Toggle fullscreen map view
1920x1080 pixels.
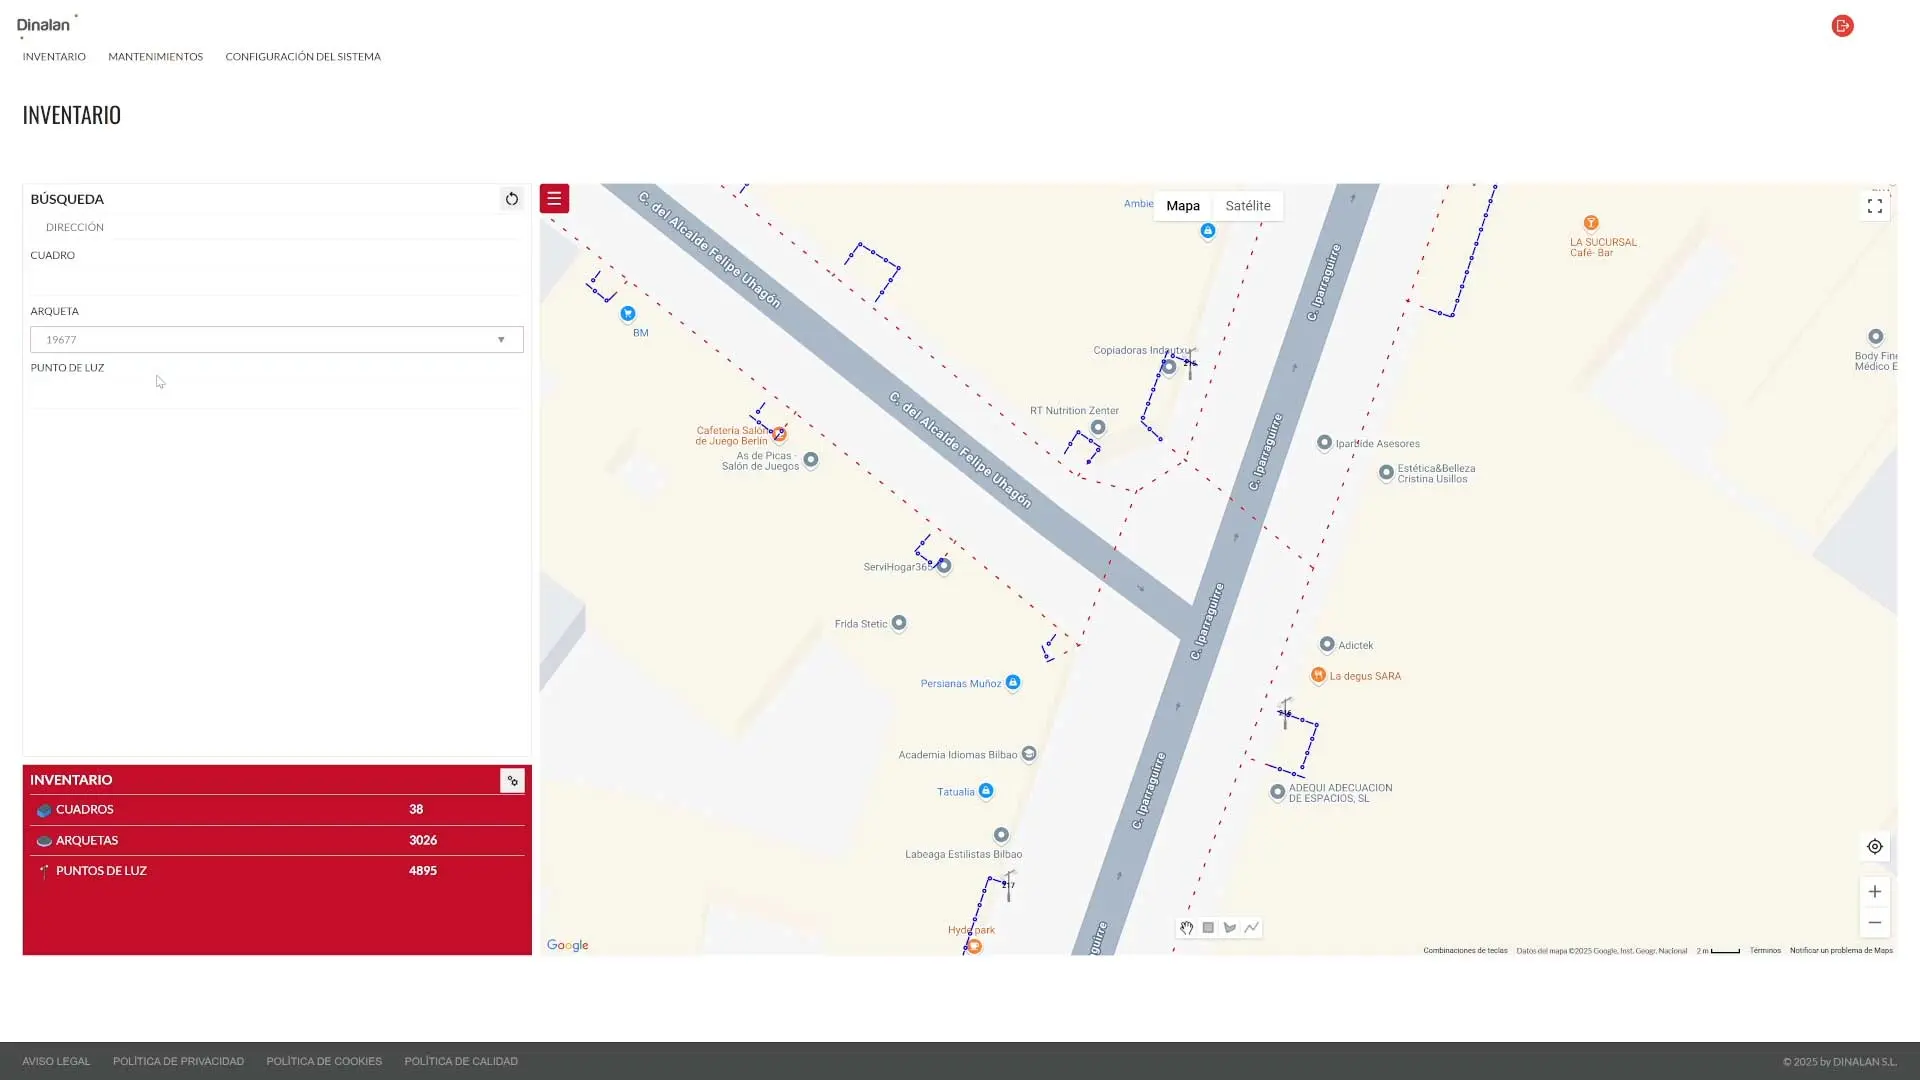1874,206
